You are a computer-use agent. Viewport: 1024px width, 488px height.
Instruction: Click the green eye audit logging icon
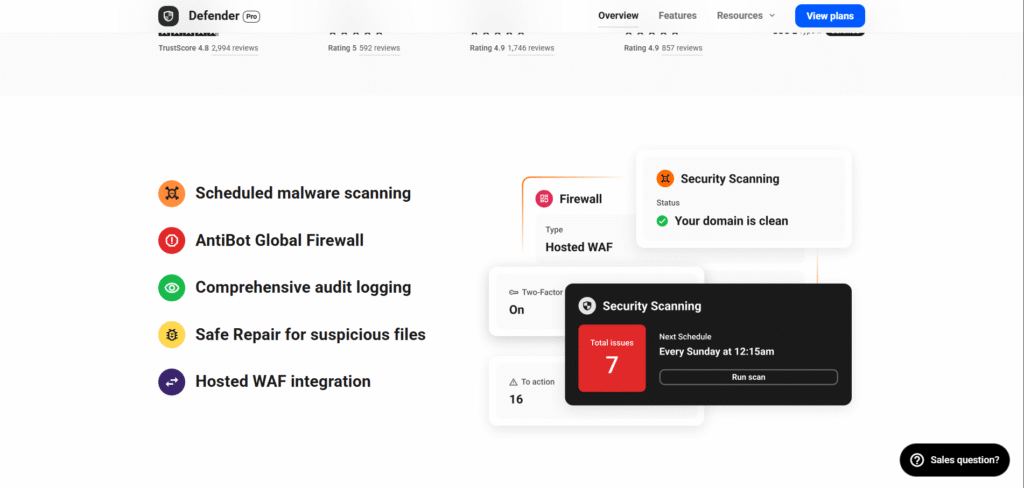[172, 287]
